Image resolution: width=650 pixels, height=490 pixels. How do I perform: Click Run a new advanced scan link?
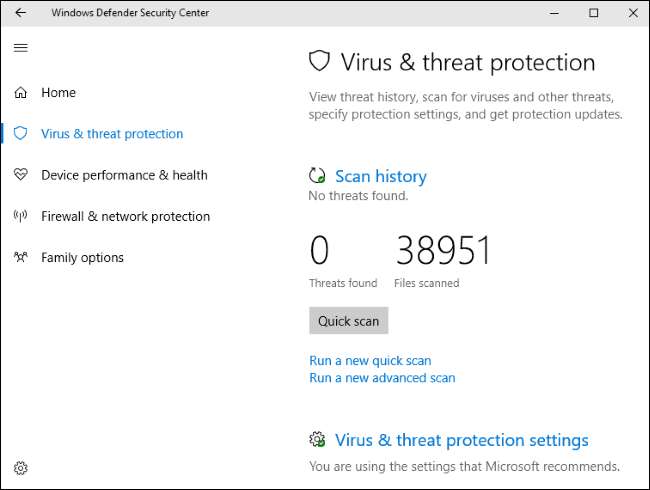[382, 378]
